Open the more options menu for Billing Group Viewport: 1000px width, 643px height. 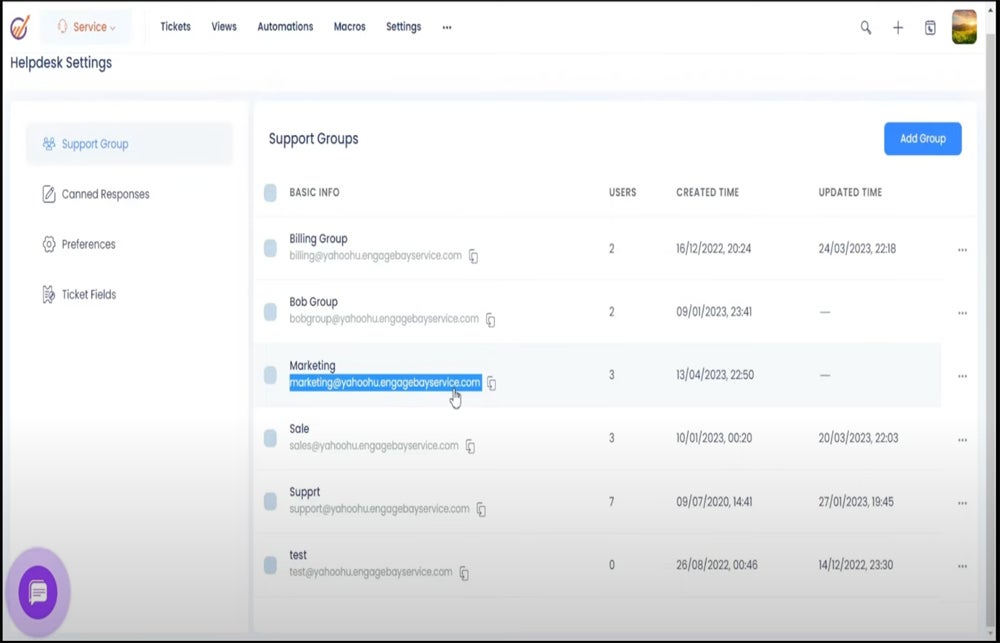click(x=962, y=250)
